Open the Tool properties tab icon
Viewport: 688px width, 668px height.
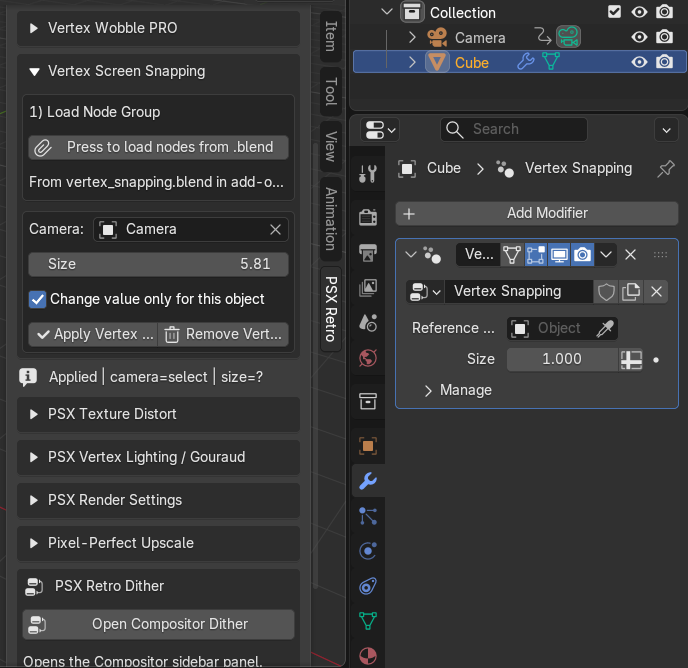pyautogui.click(x=368, y=174)
